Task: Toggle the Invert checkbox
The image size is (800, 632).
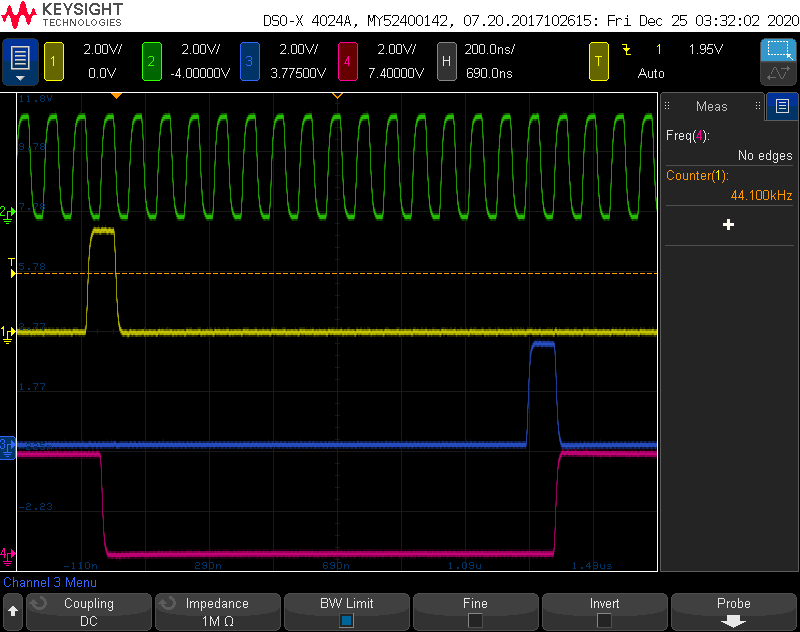Action: click(x=604, y=621)
